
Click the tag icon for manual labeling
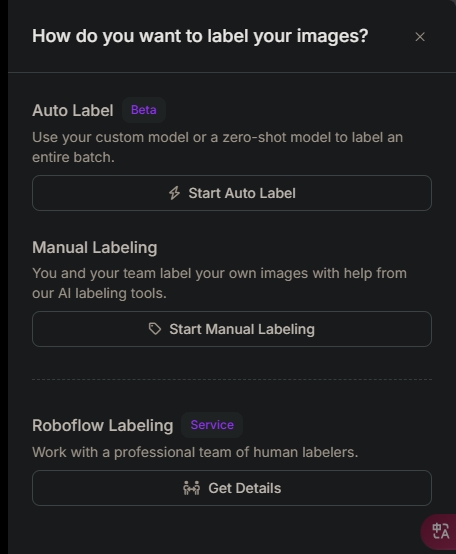pos(155,329)
